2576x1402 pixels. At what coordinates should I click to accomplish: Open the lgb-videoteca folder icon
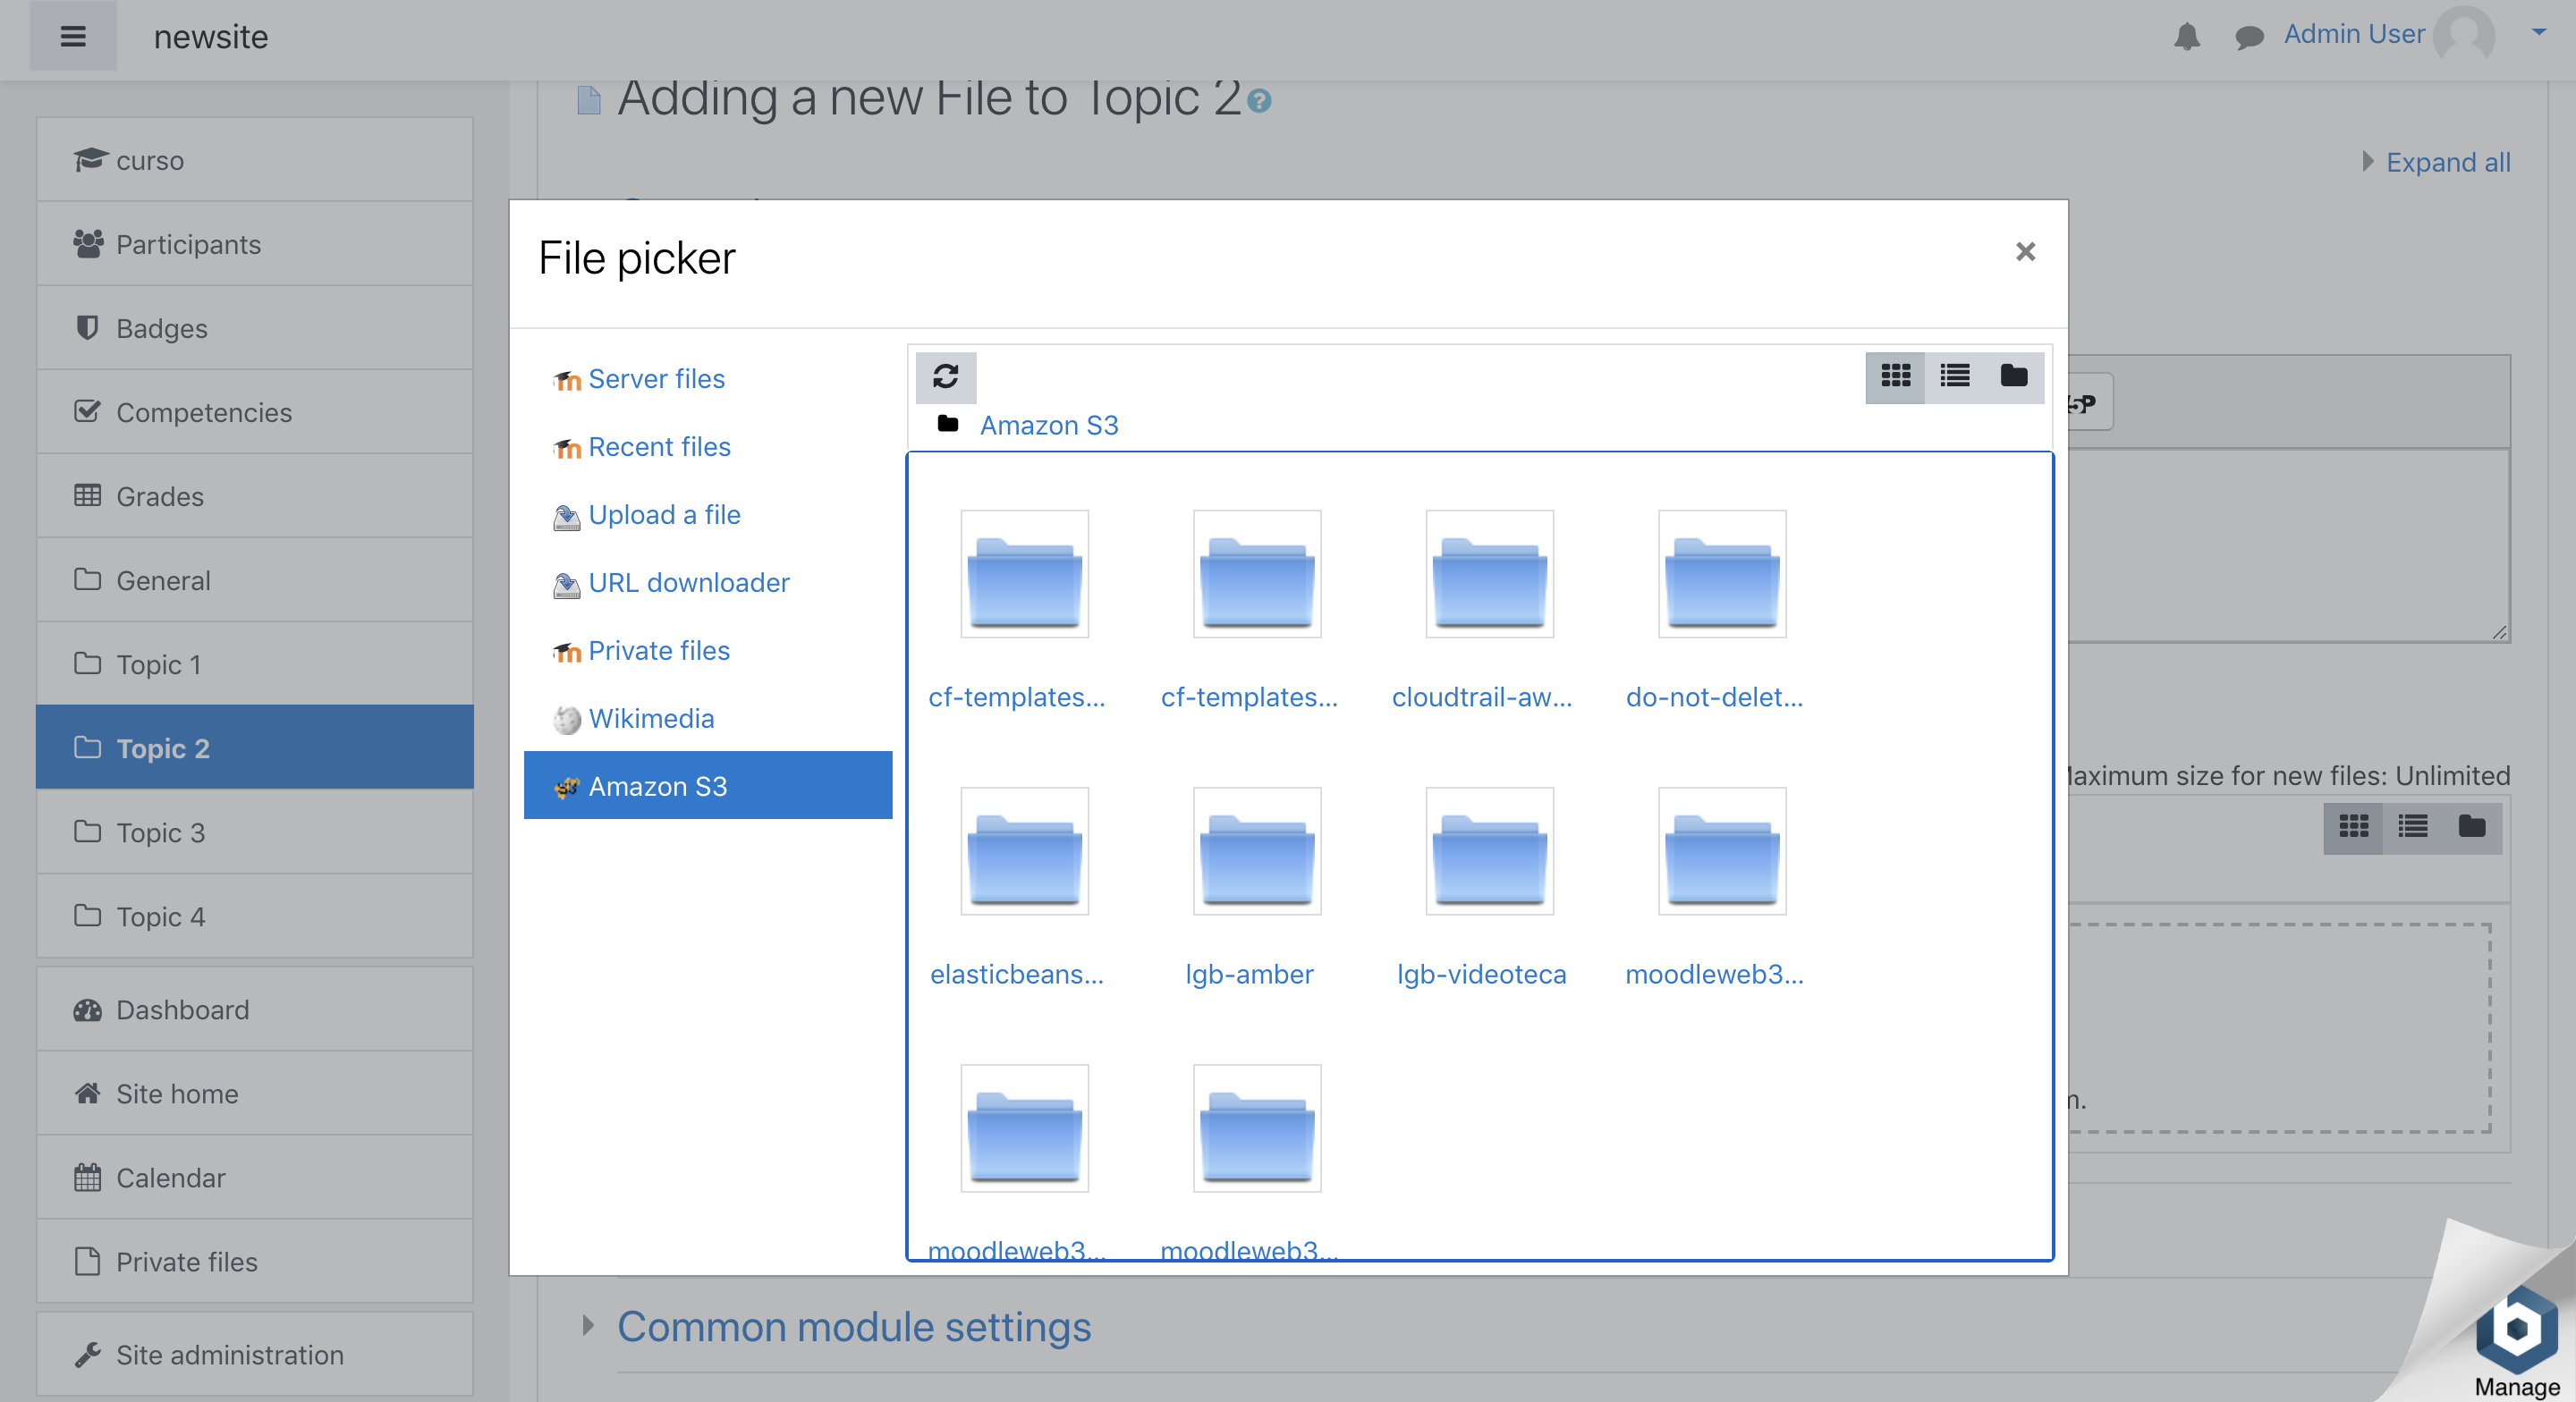[1488, 851]
